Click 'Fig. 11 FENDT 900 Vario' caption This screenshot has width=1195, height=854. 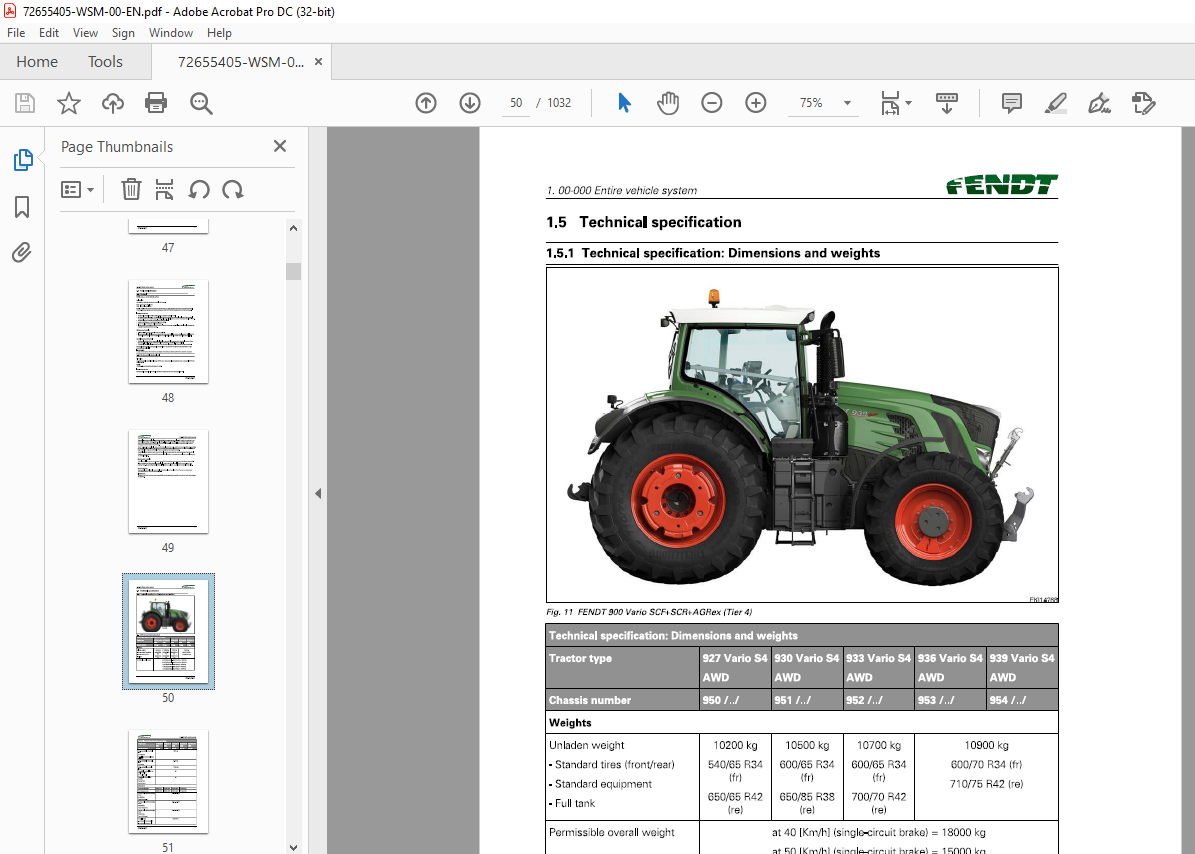(649, 612)
